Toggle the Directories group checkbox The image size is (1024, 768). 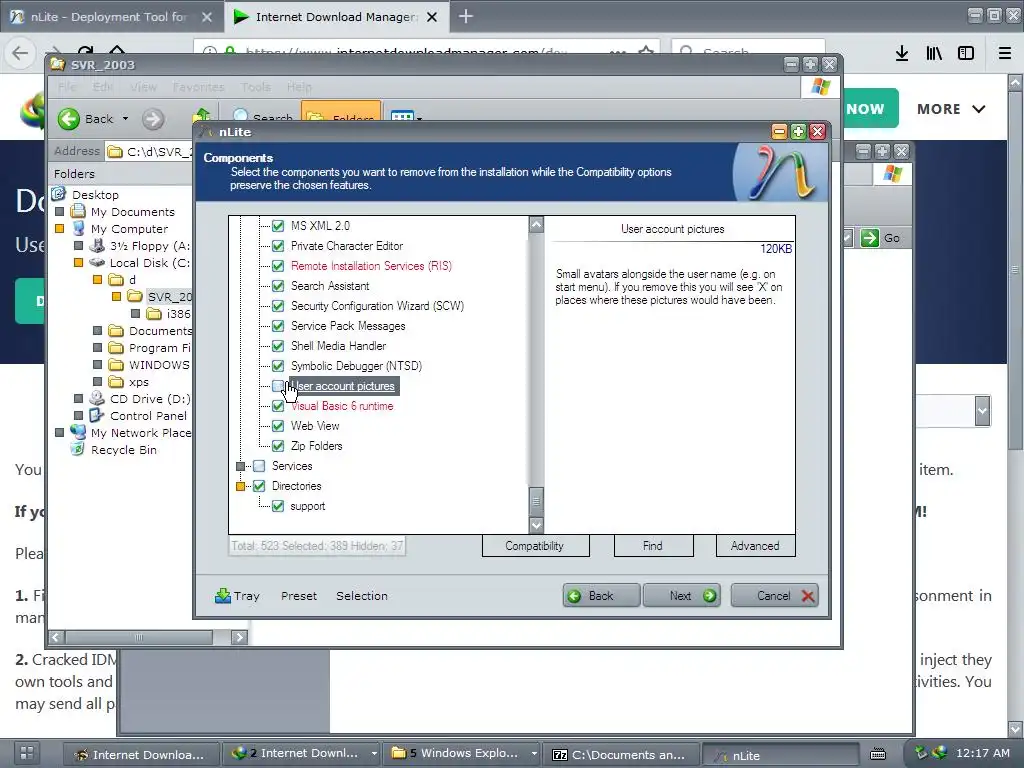click(x=259, y=486)
